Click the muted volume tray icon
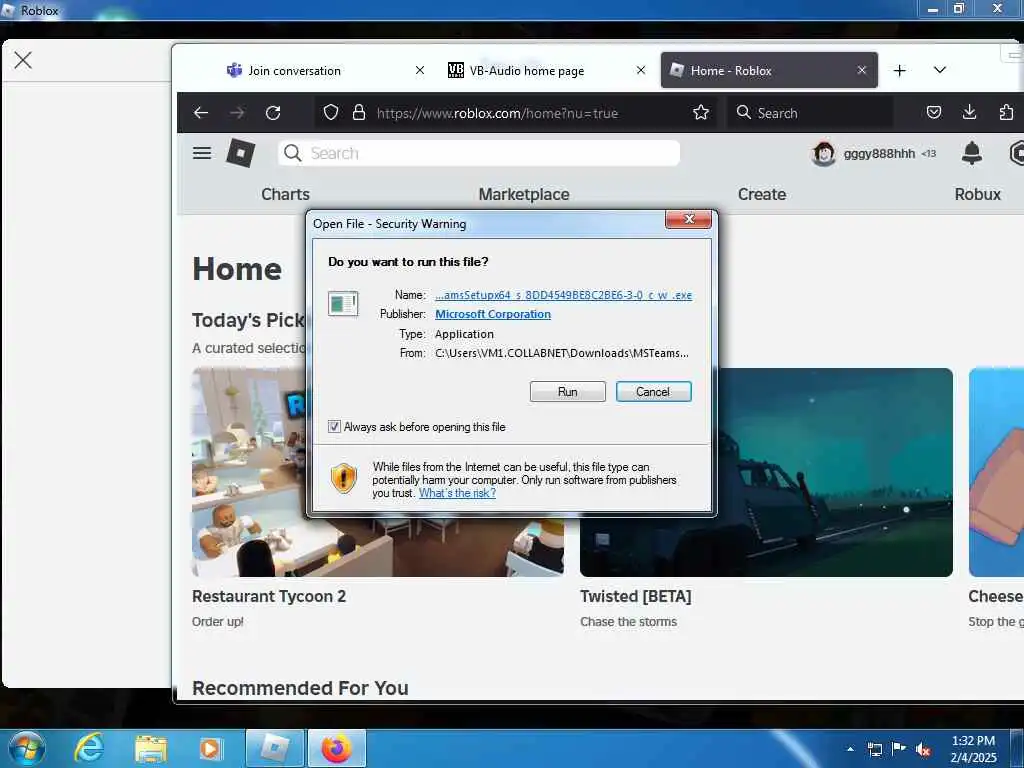The width and height of the screenshot is (1024, 768). pyautogui.click(x=923, y=750)
